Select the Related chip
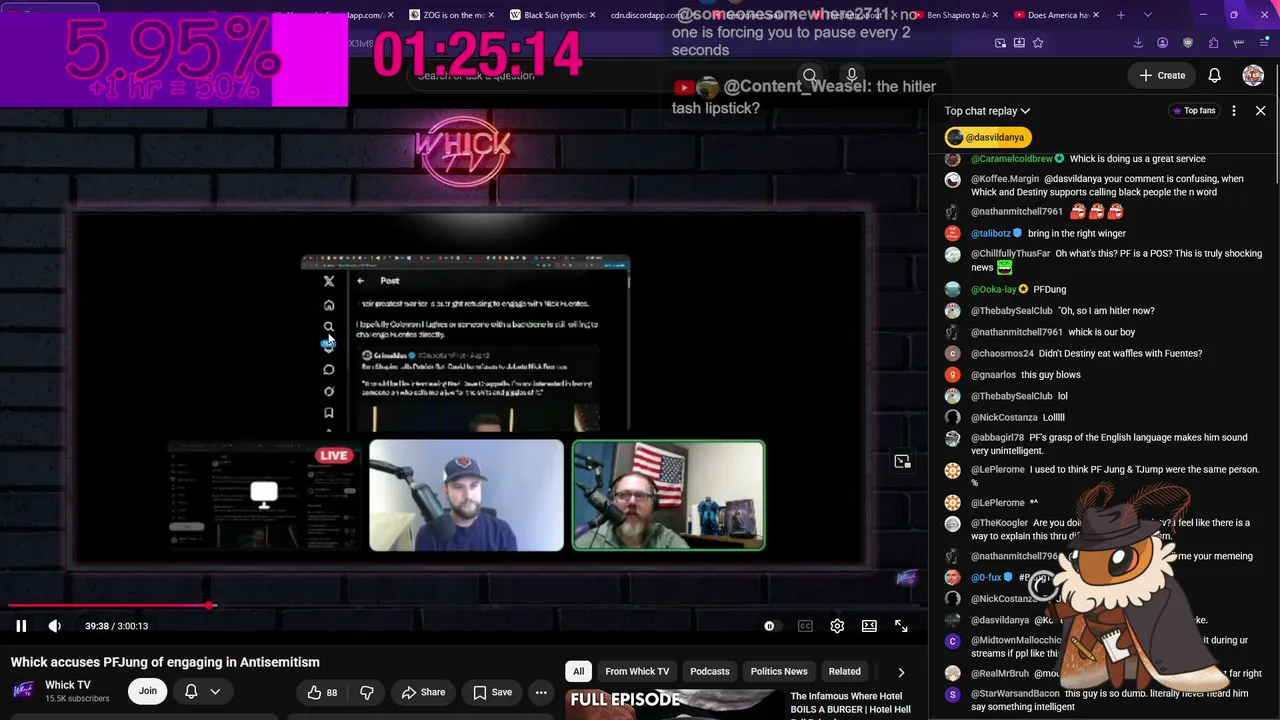1280x720 pixels. pos(844,671)
